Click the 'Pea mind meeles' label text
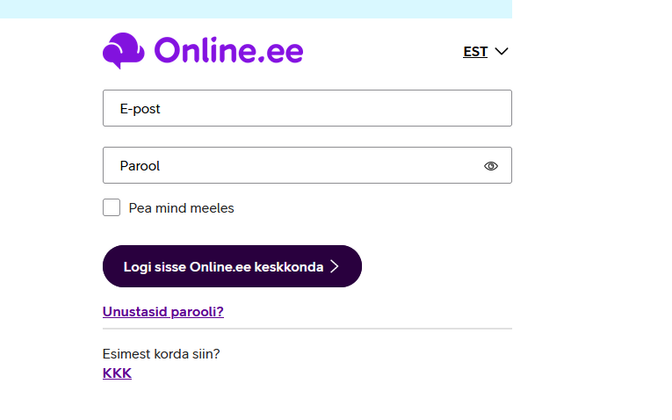The image size is (672, 420). pos(181,208)
